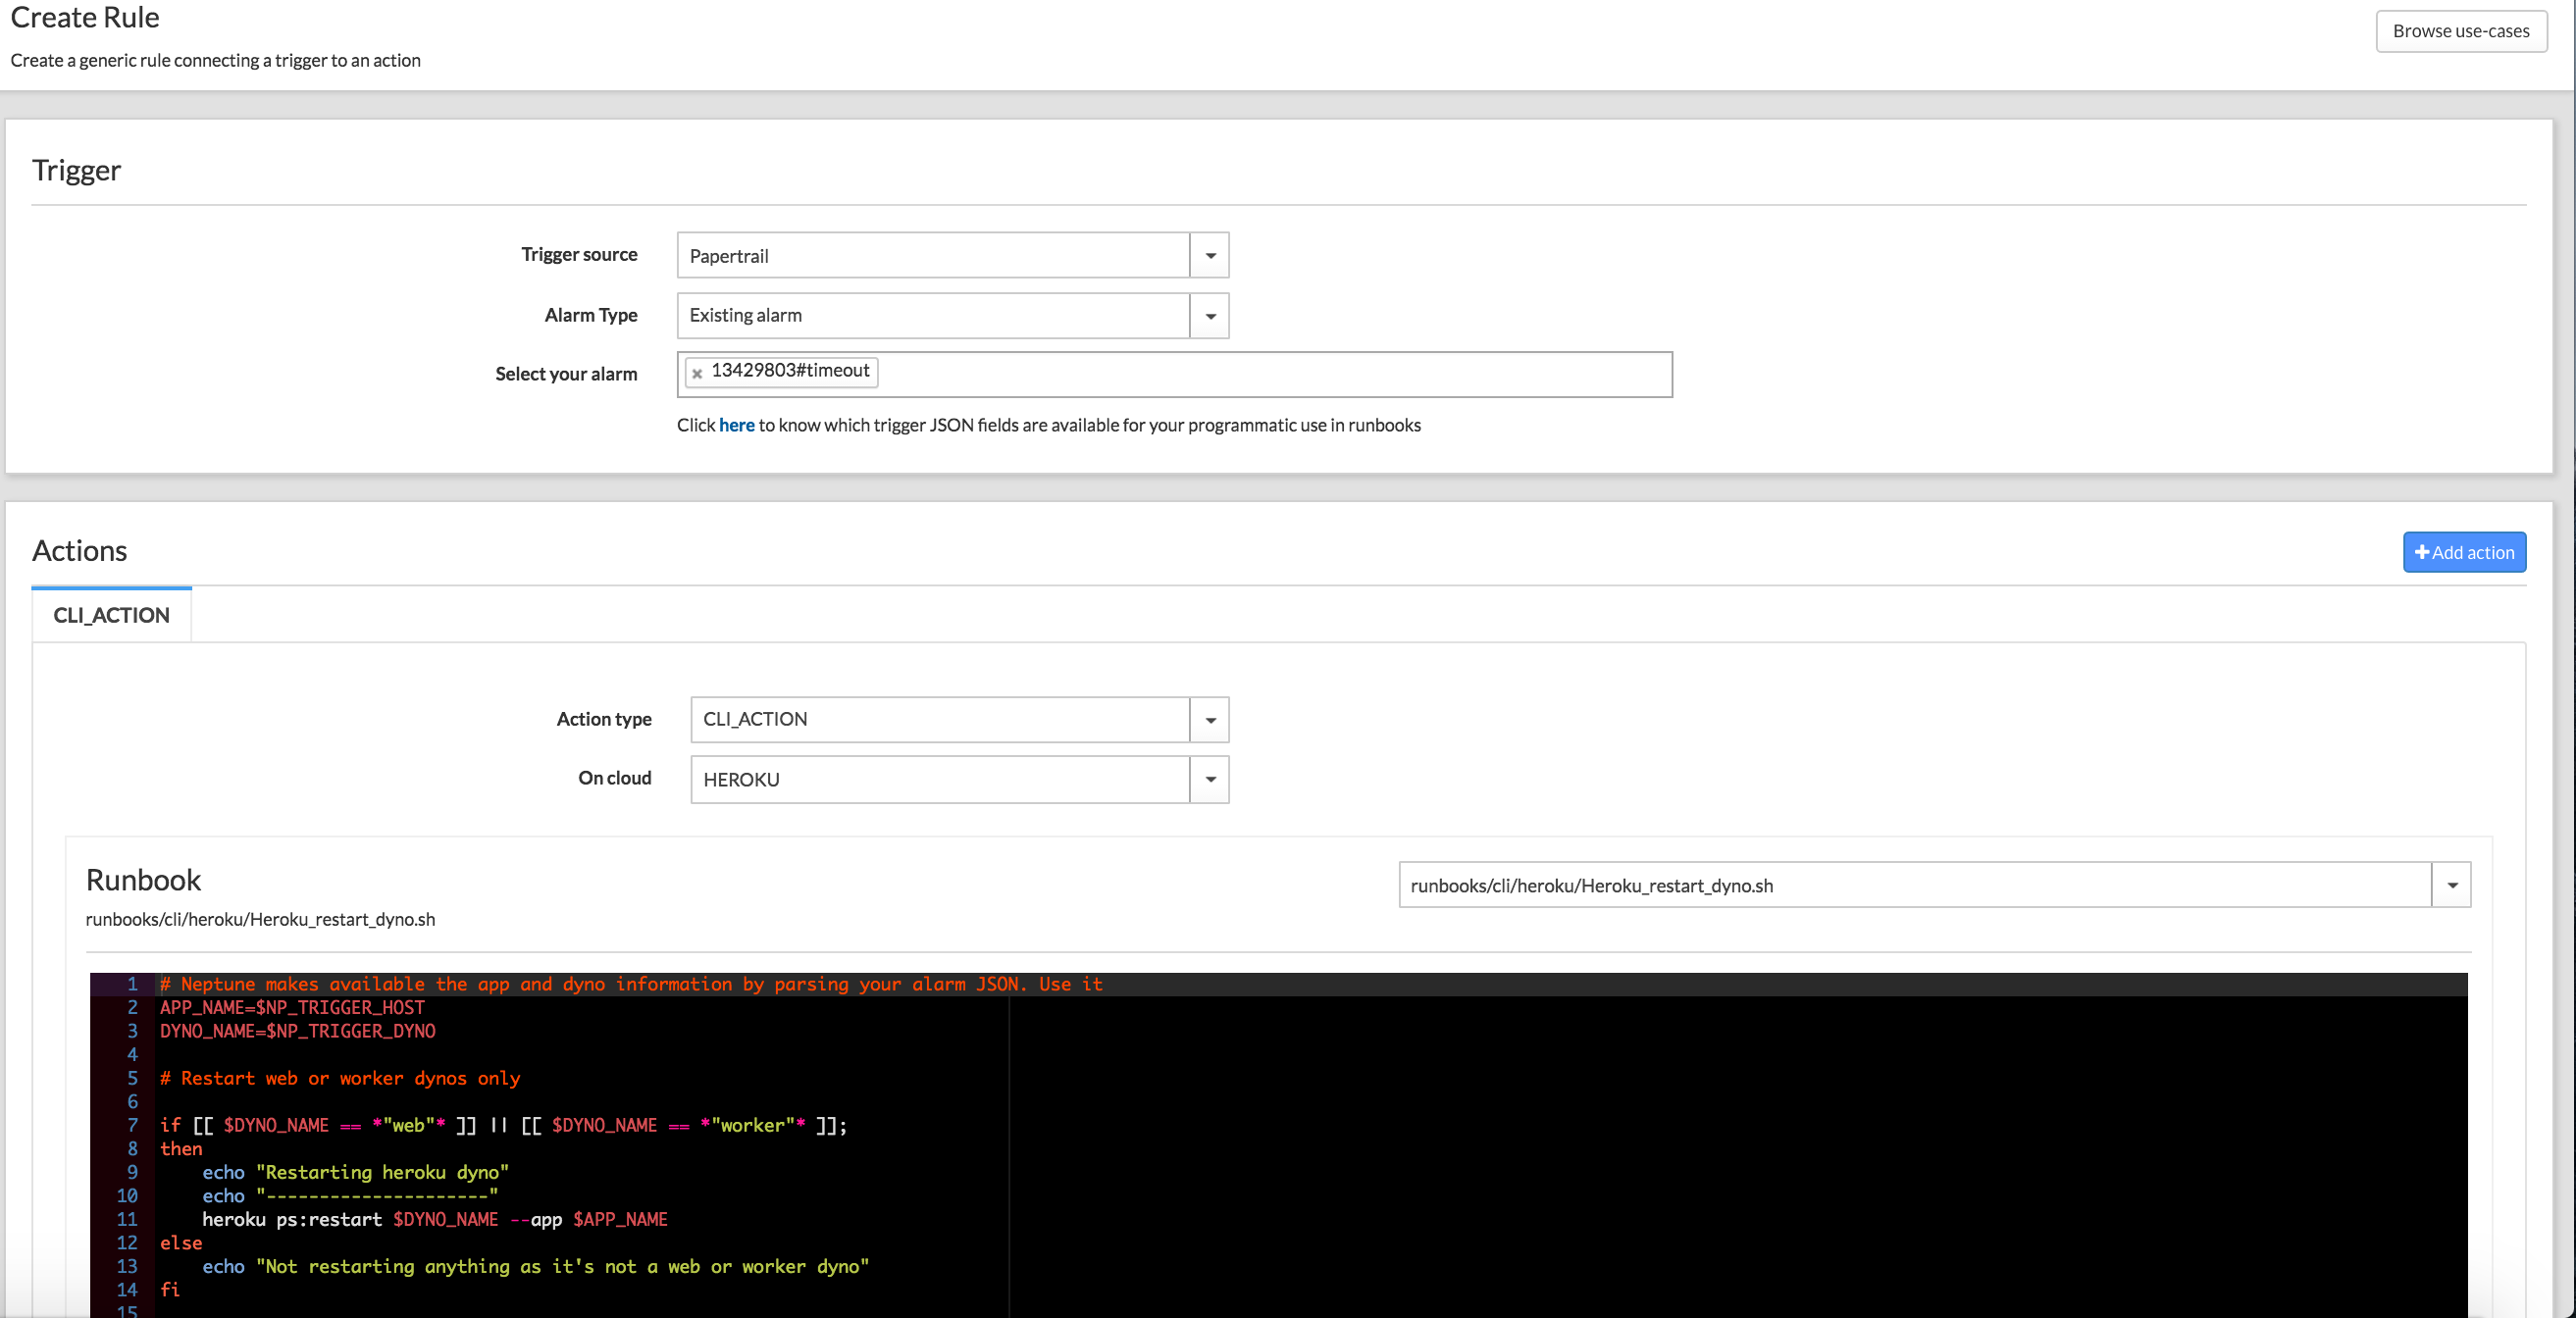Remove the 13429803#timeout alarm tag
This screenshot has height=1318, width=2576.
click(x=697, y=373)
